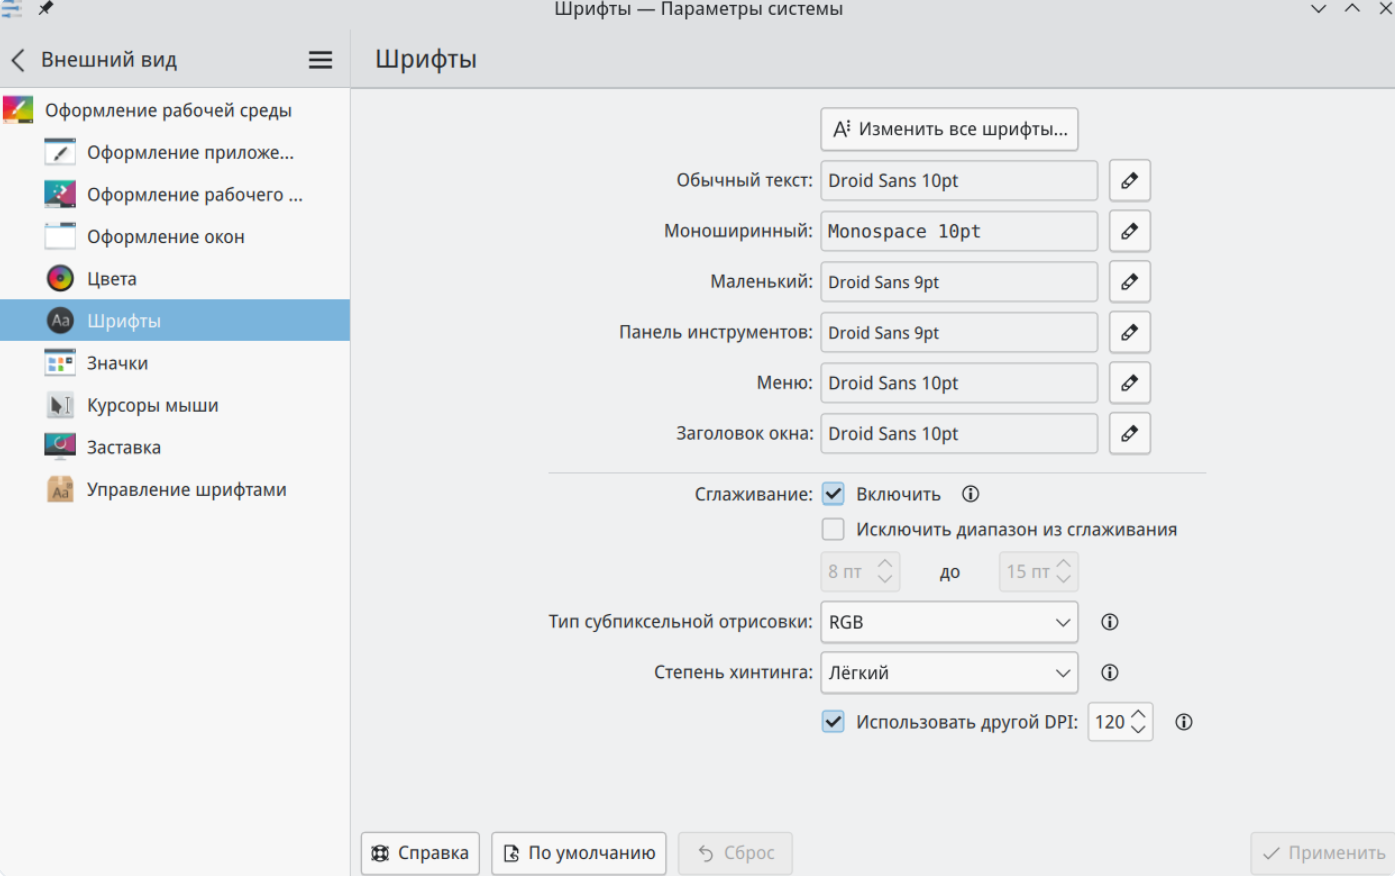Open the Цвета section in the sidebar
1395x876 pixels.
pyautogui.click(x=111, y=279)
